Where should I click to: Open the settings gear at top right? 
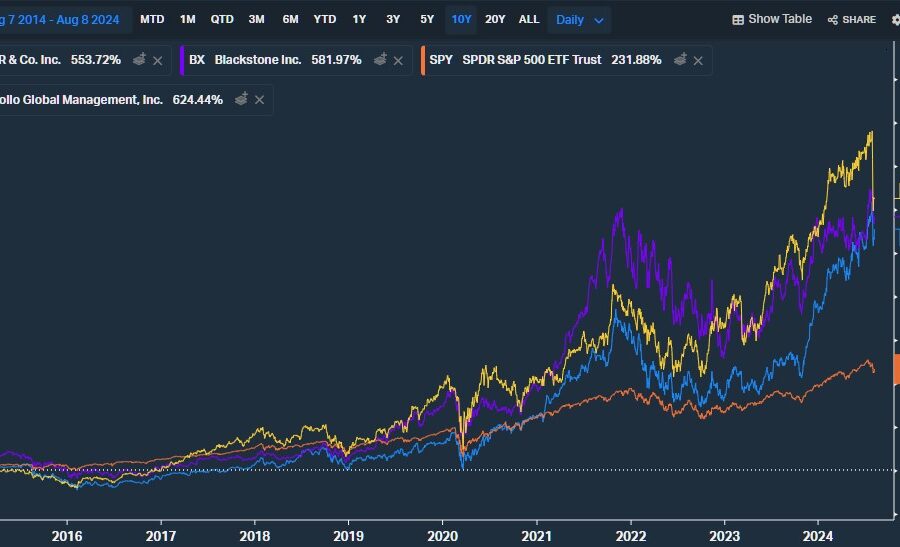click(896, 20)
